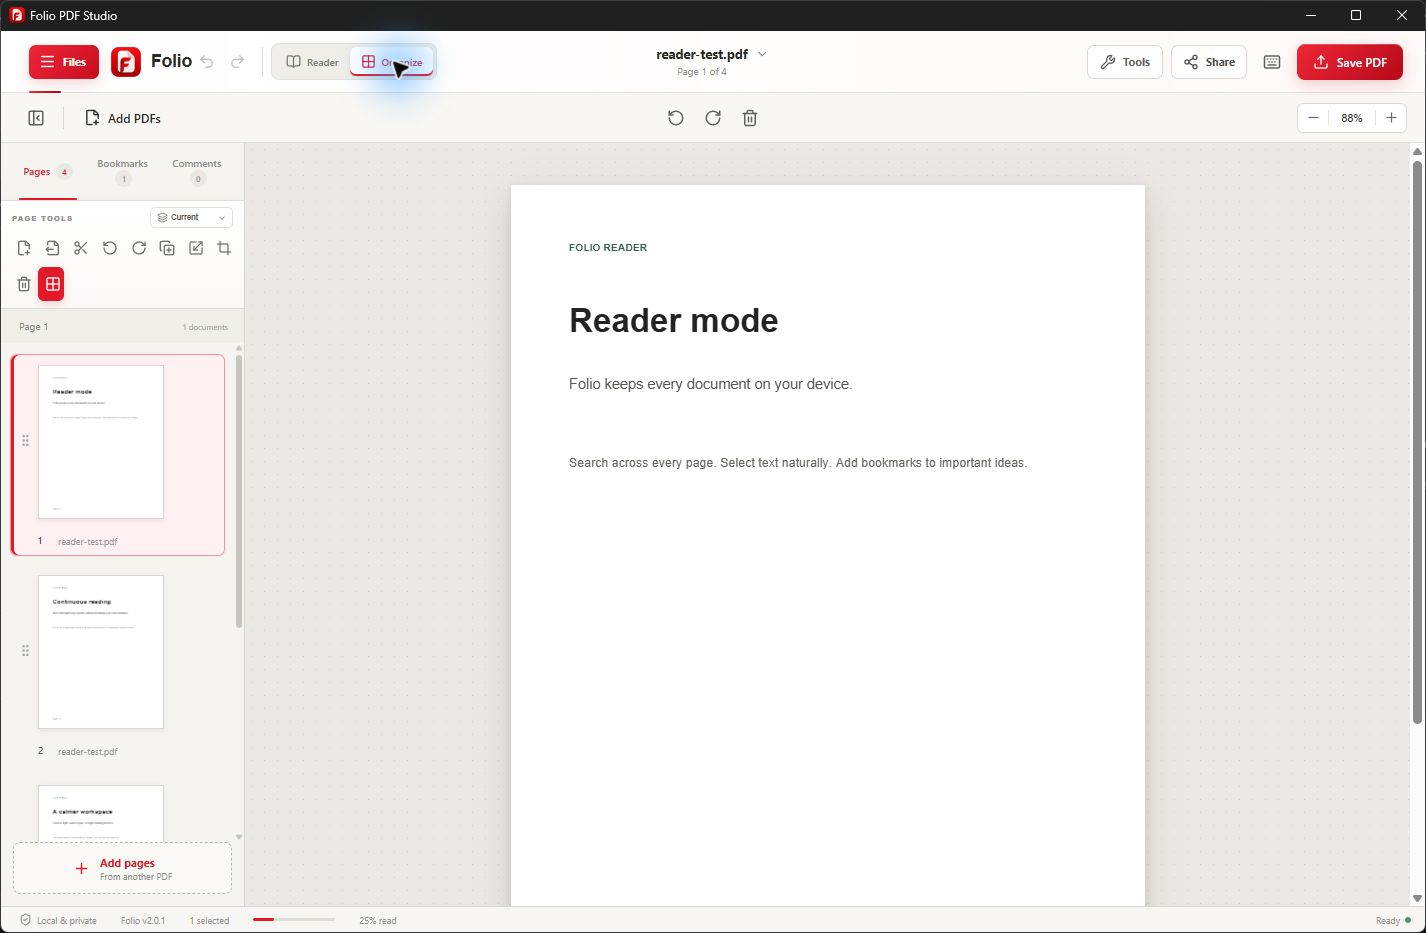Delete page using center toolbar trash
Image resolution: width=1426 pixels, height=933 pixels.
(750, 118)
